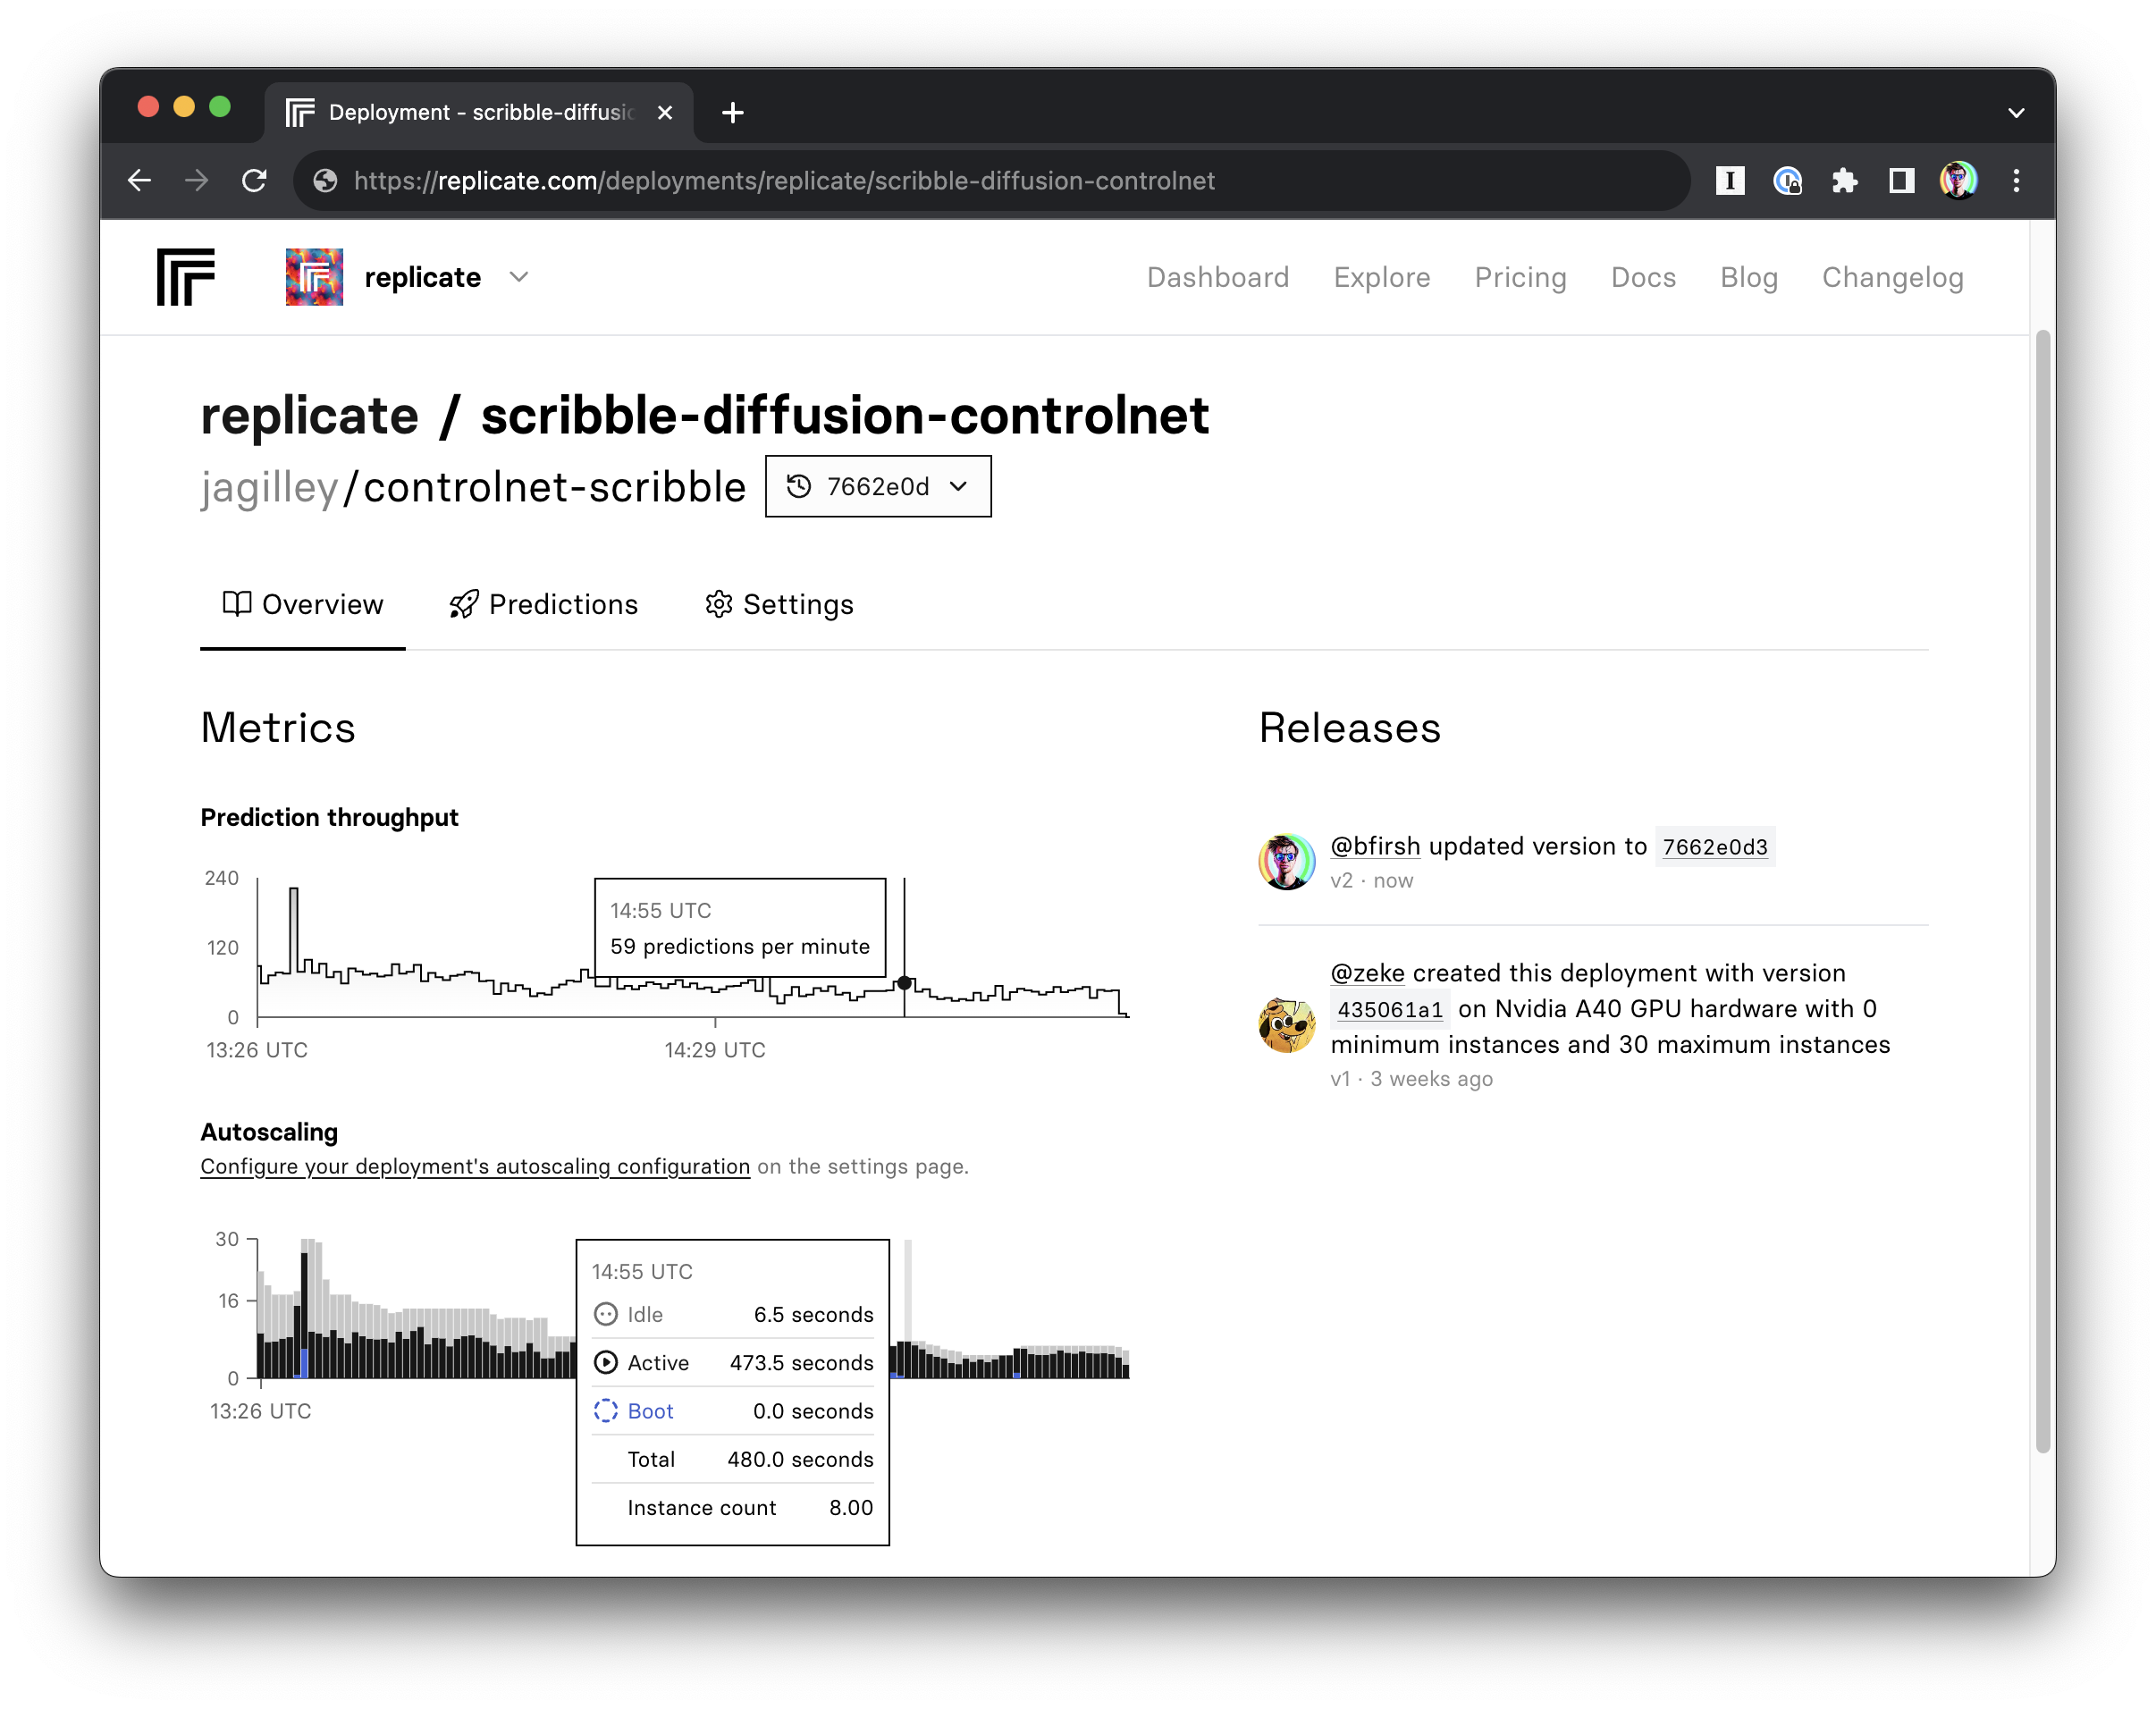Click bfirsh avatar in Releases
This screenshot has height=1709, width=2156.
click(x=1286, y=861)
